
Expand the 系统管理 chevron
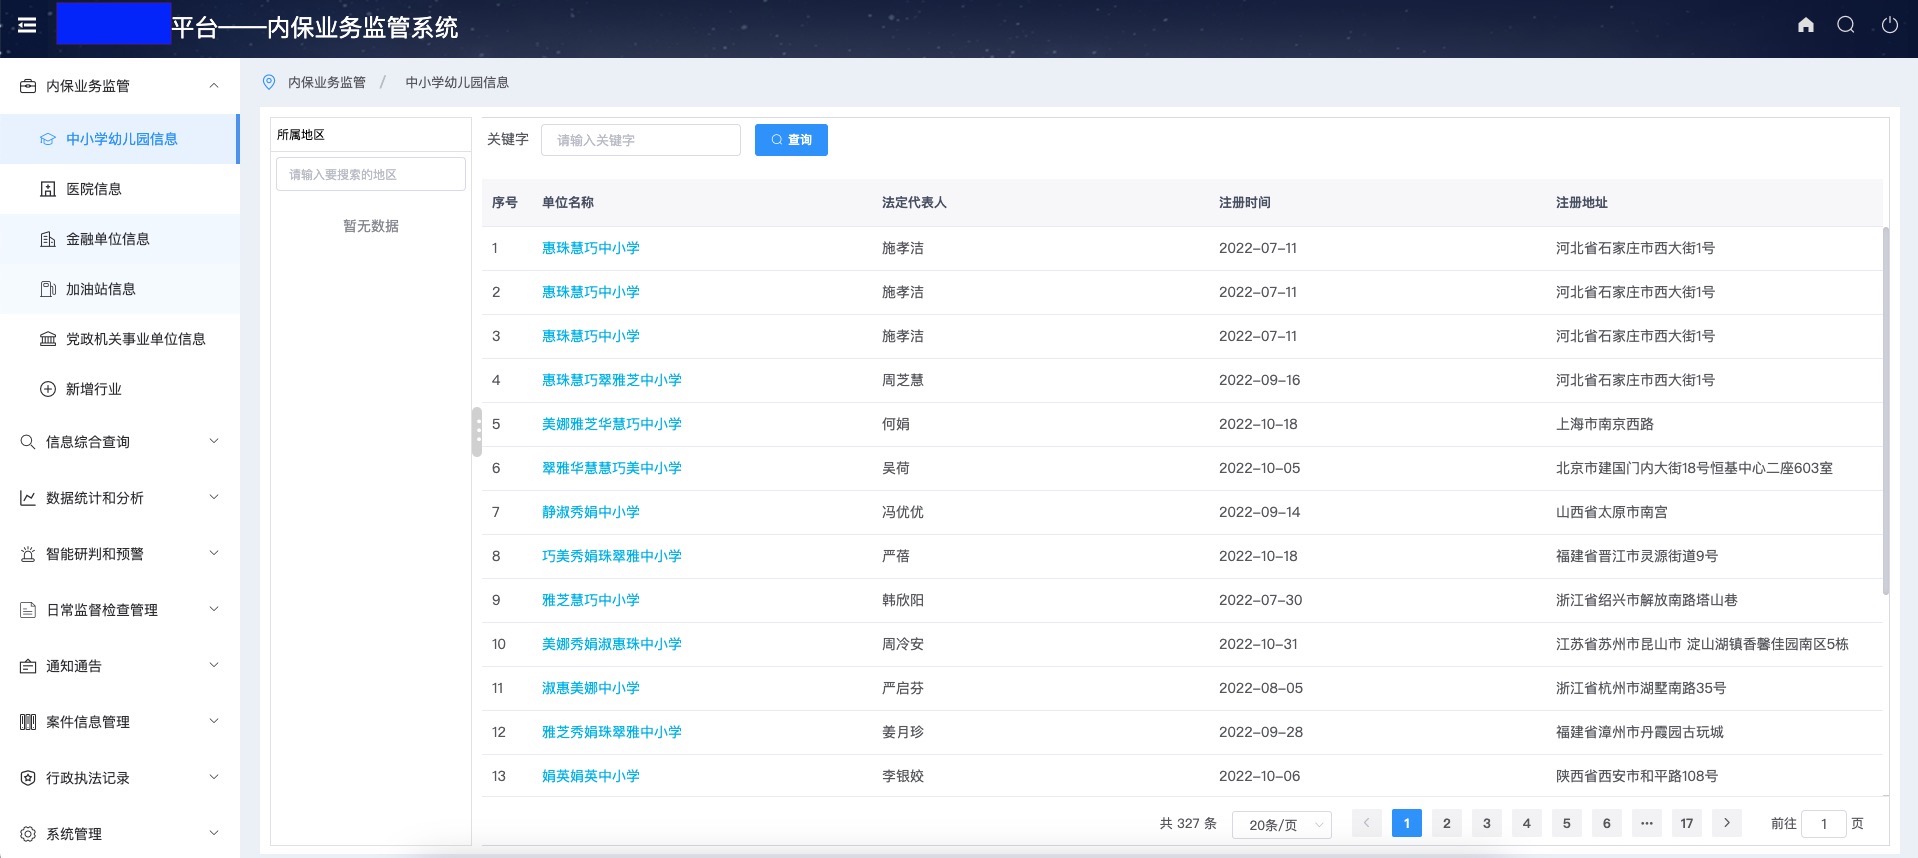[214, 833]
